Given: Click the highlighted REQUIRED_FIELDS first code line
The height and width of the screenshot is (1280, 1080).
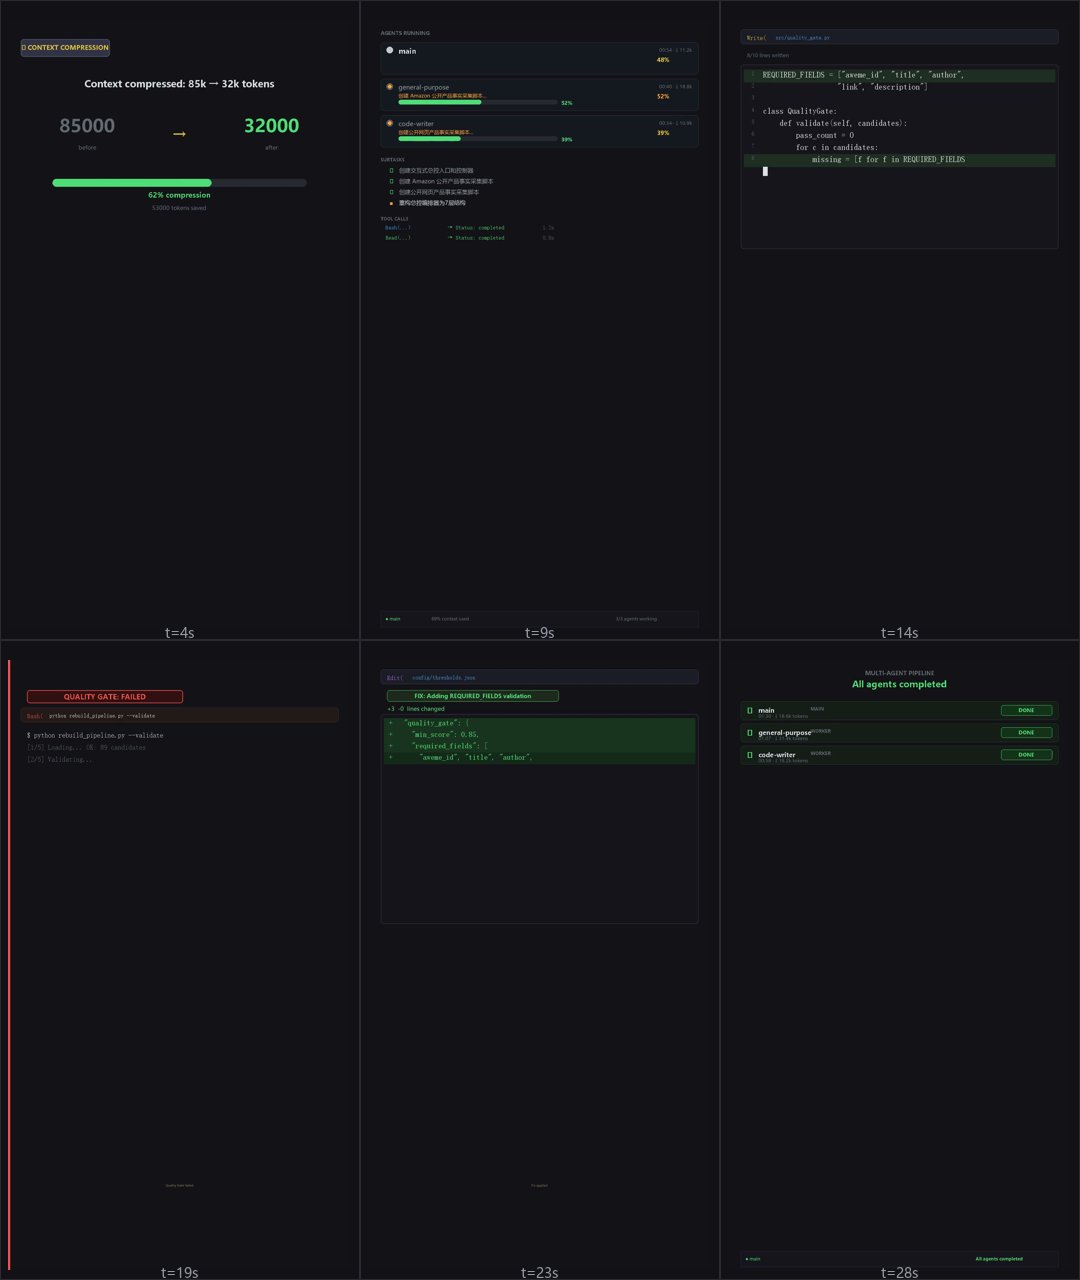Looking at the screenshot, I should tap(899, 75).
